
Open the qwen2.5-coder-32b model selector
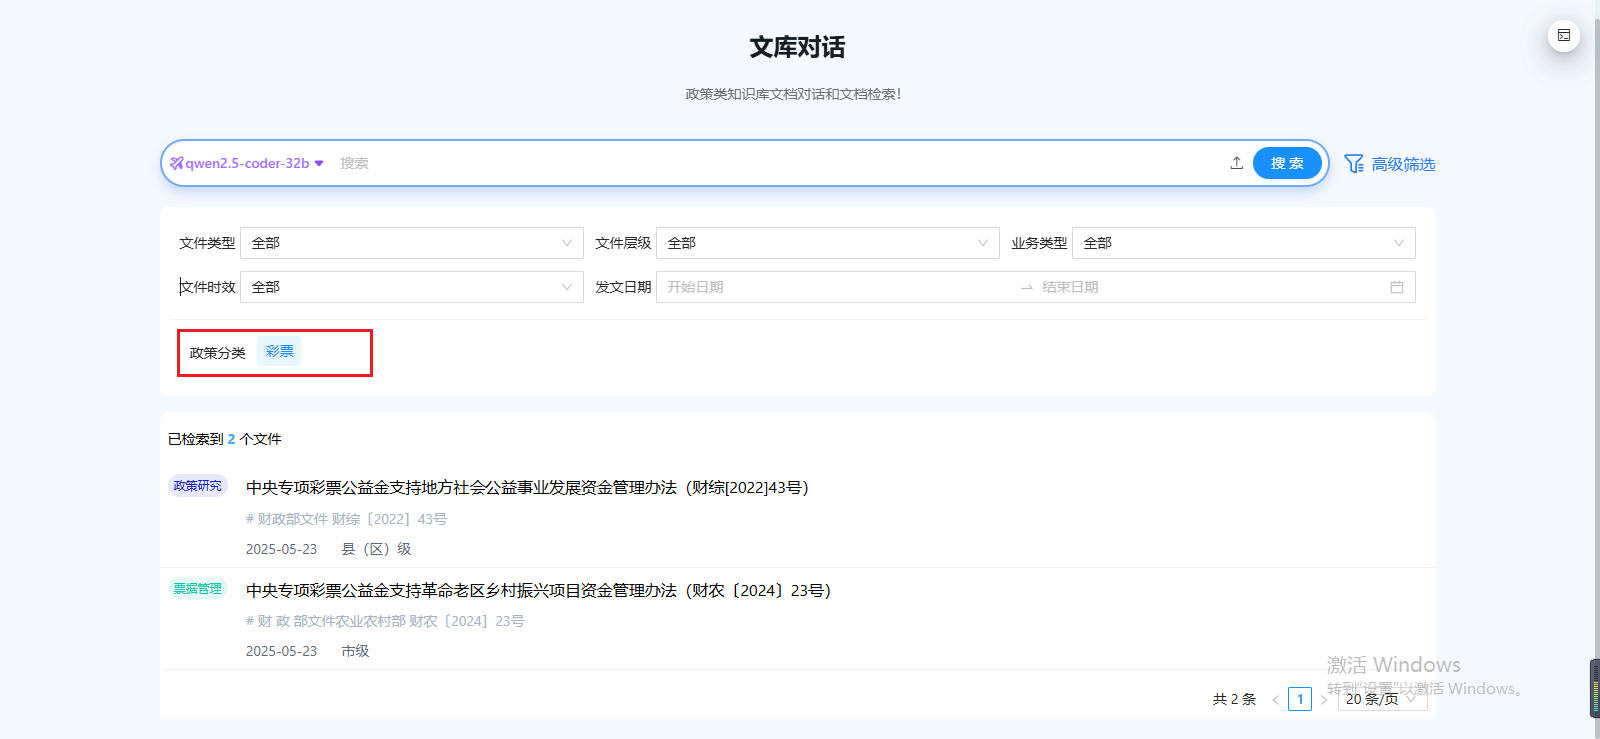coord(247,163)
